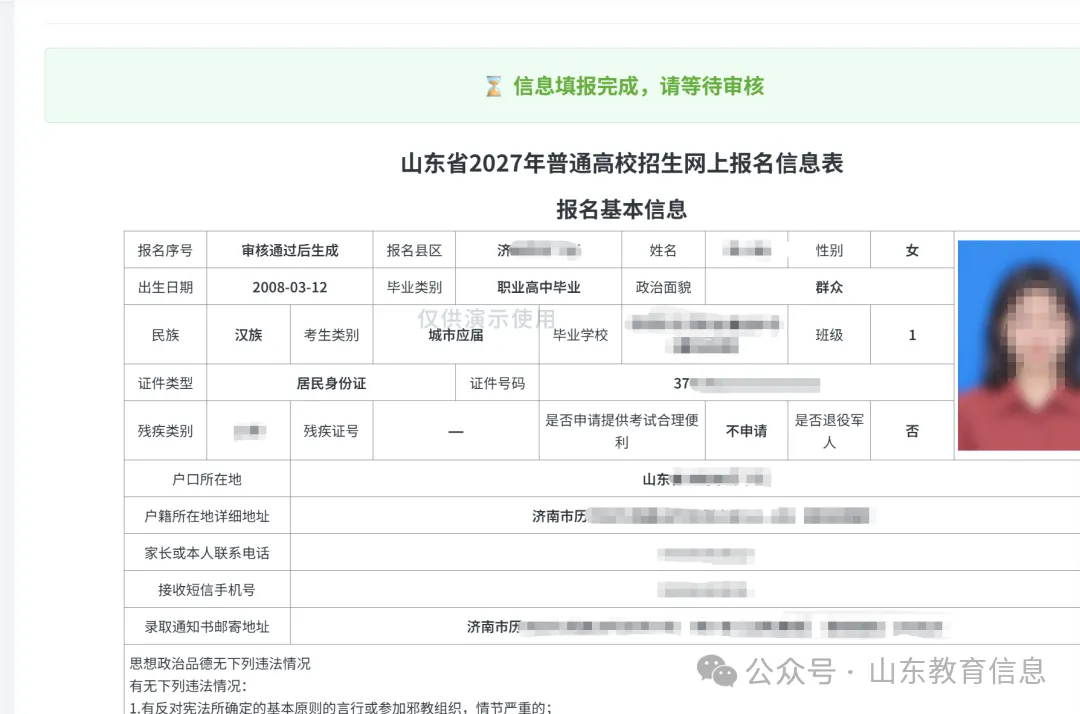Click the '考生类别' label cell
Screen dimensions: 1080x714
tap(331, 335)
